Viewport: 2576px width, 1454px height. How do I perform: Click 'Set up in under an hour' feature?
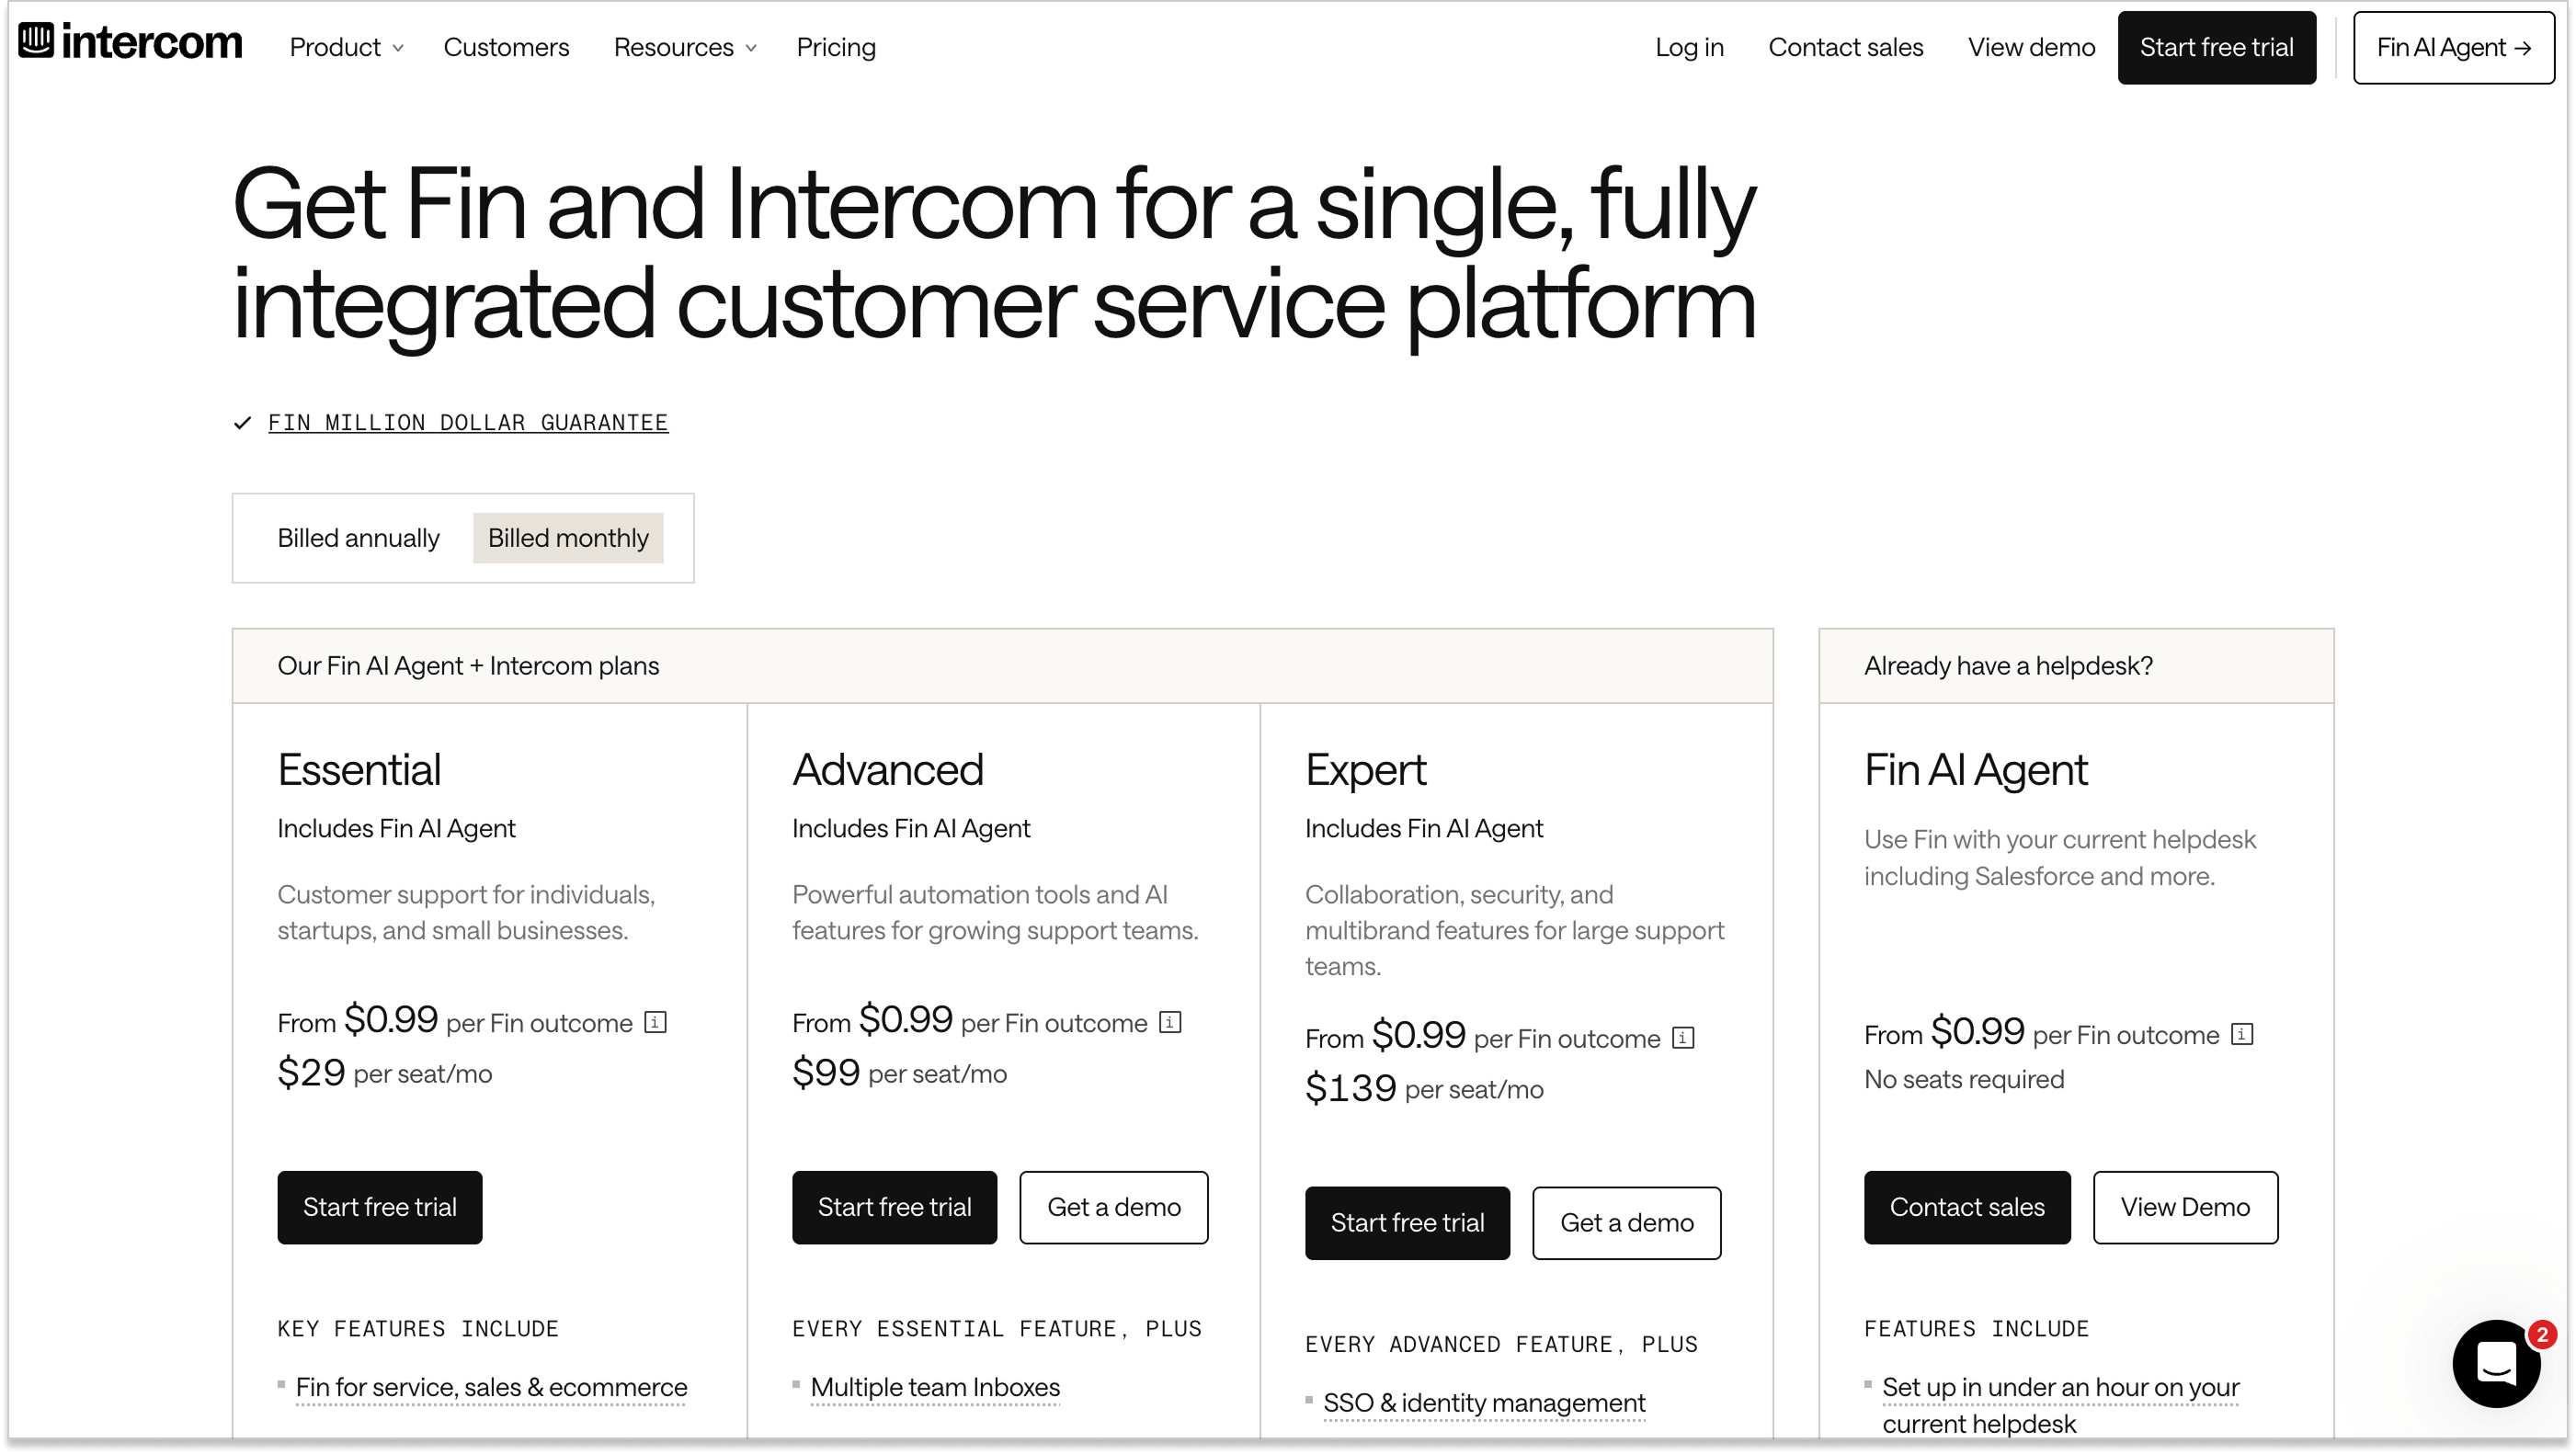(x=2060, y=1405)
